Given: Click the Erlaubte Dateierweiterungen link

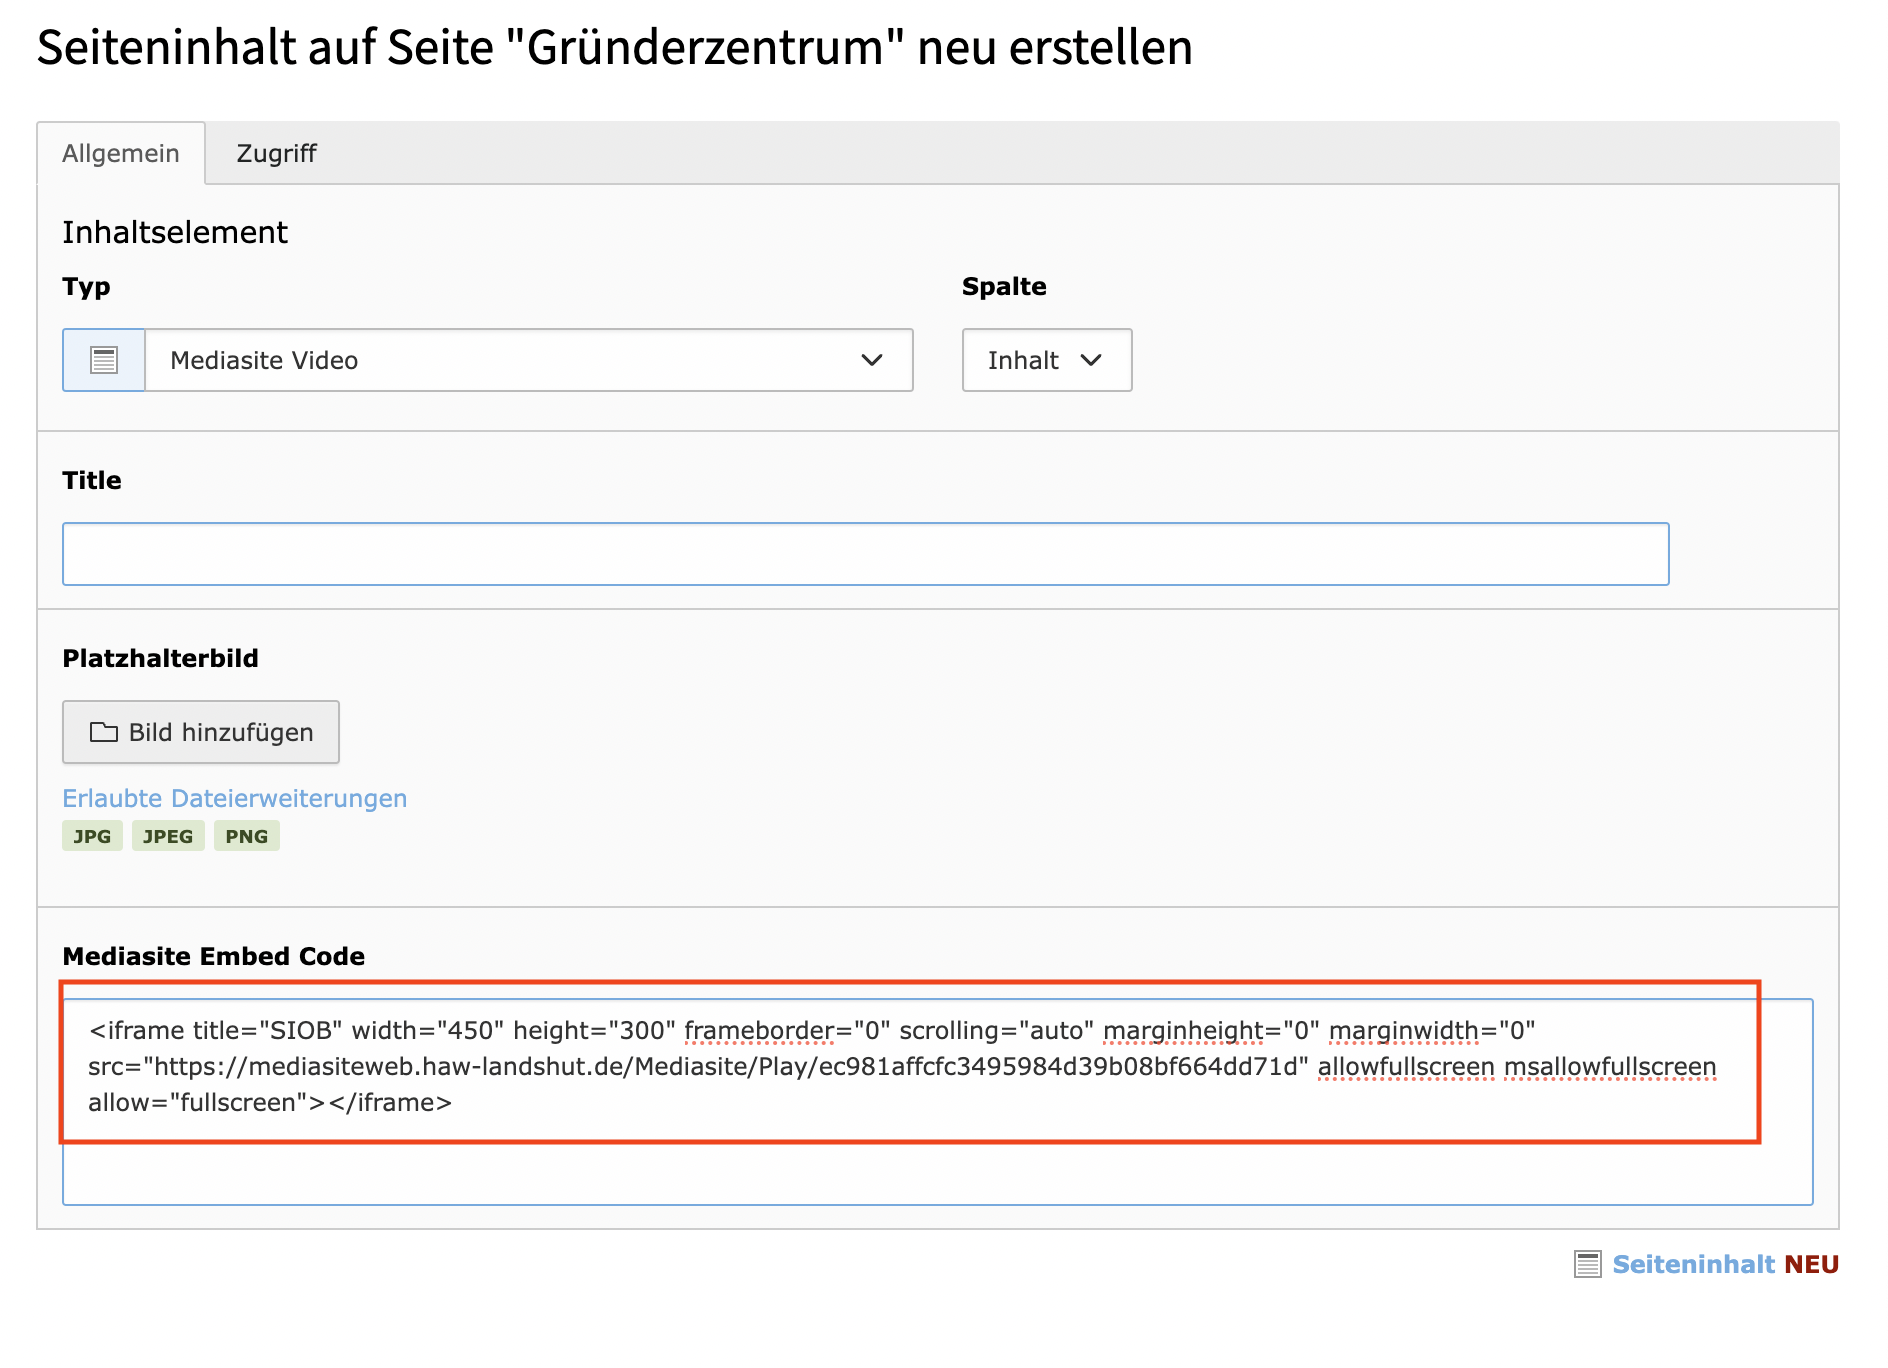Looking at the screenshot, I should [x=234, y=798].
